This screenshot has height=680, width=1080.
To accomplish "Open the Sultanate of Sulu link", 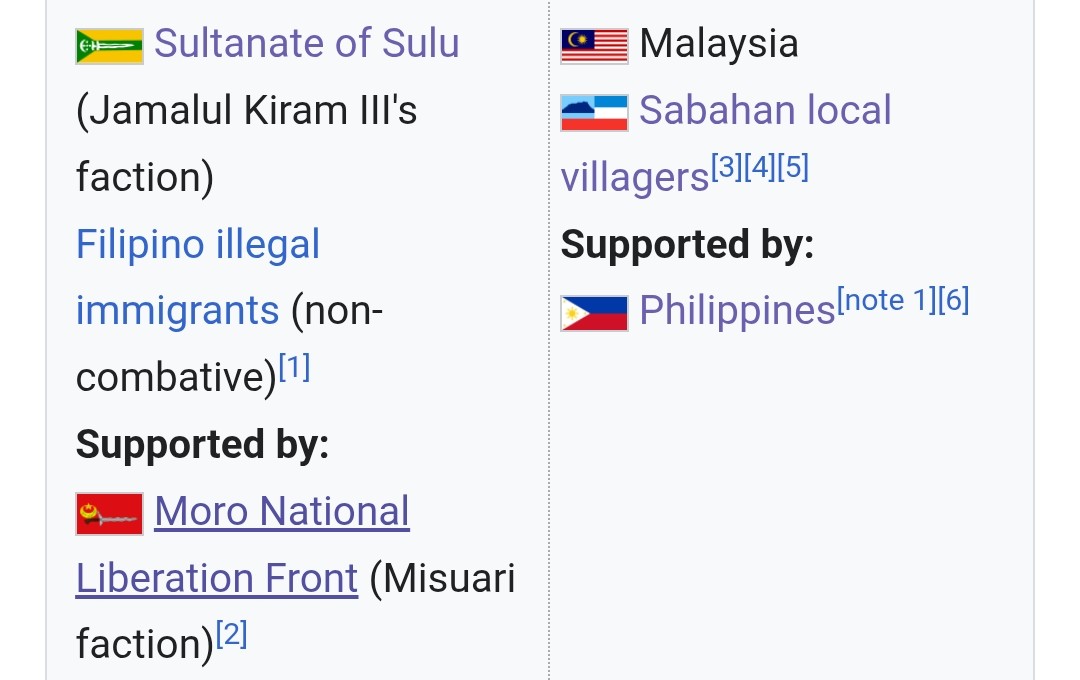I will [307, 43].
